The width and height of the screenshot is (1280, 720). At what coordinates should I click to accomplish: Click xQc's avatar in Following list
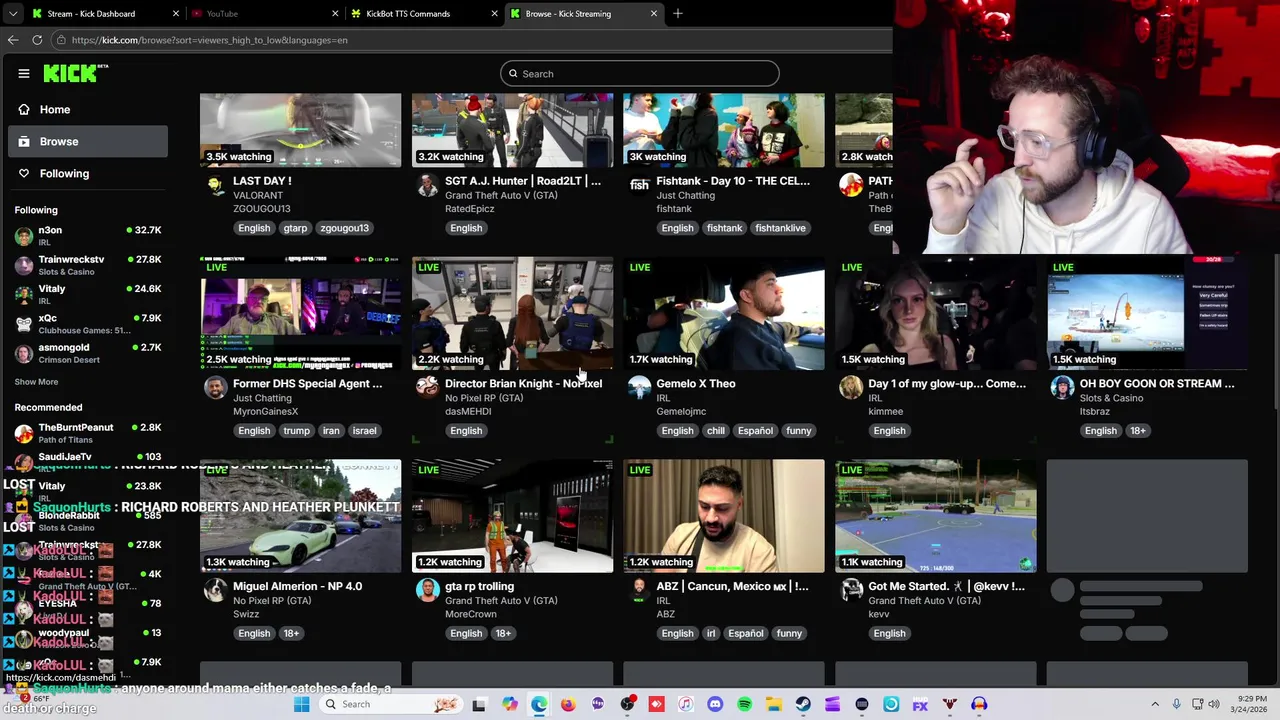pos(24,324)
